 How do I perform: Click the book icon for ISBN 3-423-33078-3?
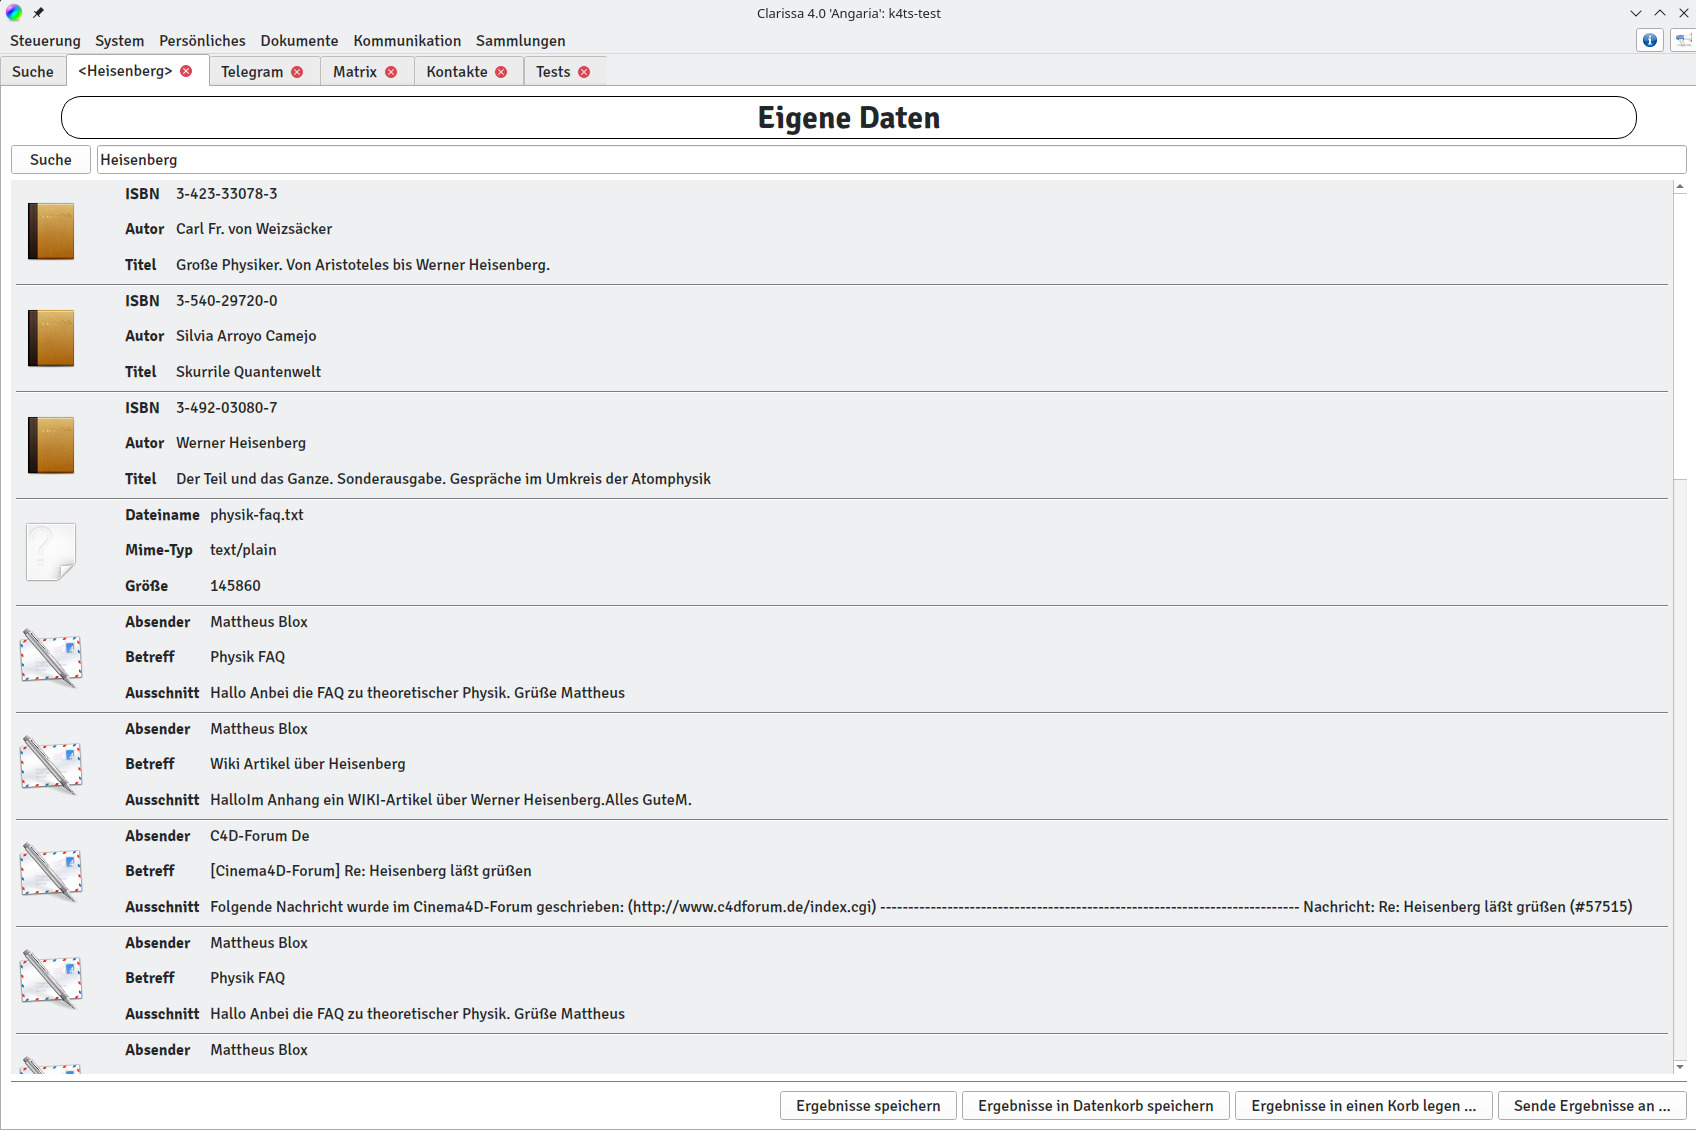tap(51, 231)
